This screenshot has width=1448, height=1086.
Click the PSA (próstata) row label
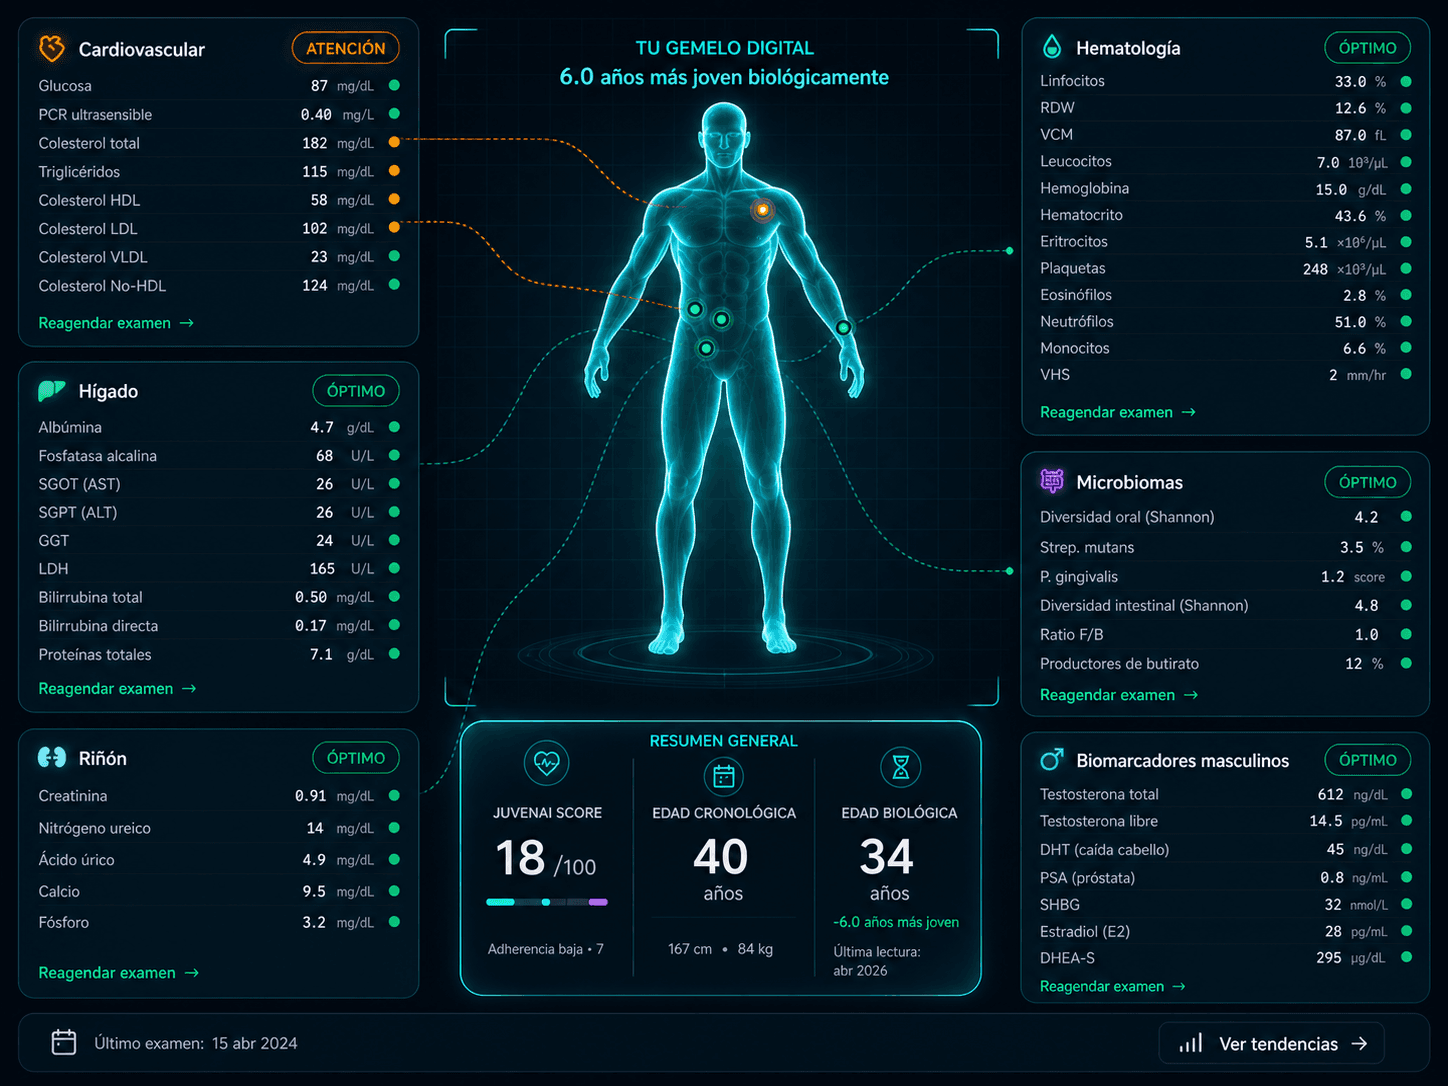1087,877
